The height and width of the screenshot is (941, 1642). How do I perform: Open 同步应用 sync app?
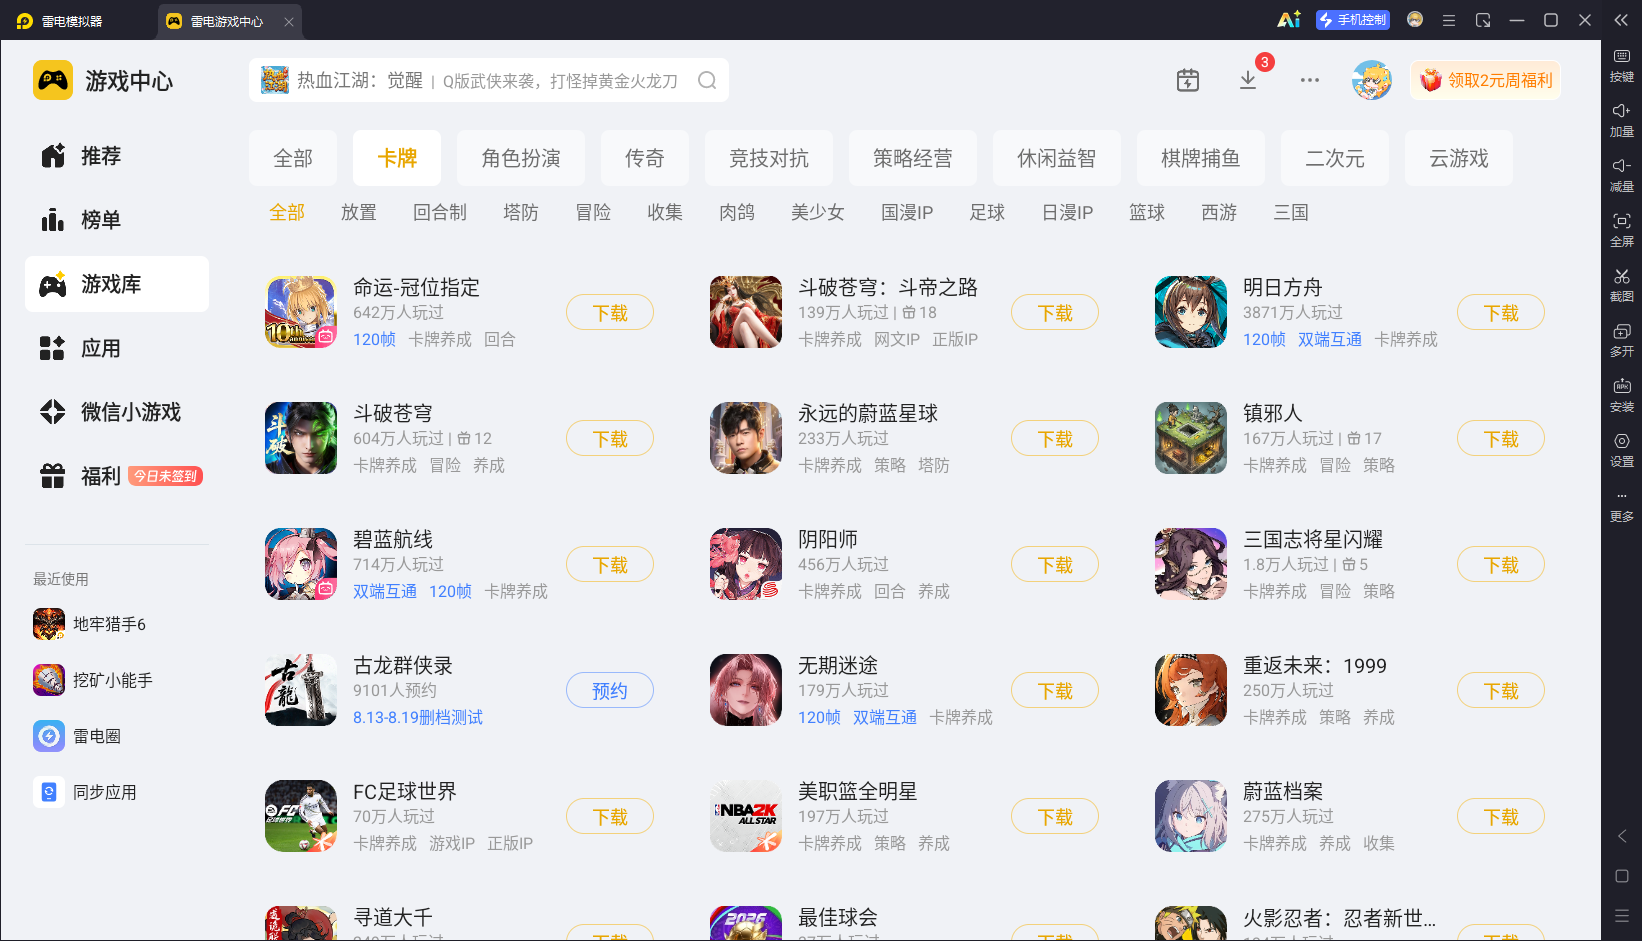[85, 792]
